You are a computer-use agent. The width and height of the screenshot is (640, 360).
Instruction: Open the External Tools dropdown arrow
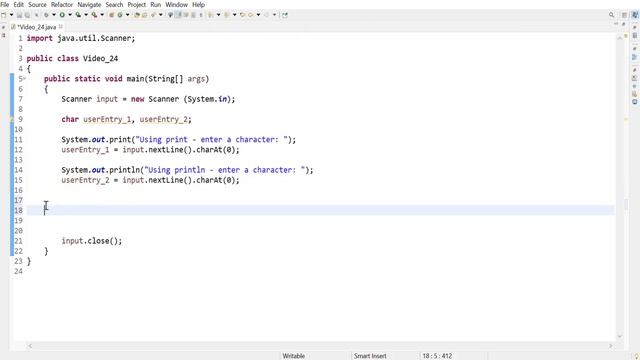point(102,15)
